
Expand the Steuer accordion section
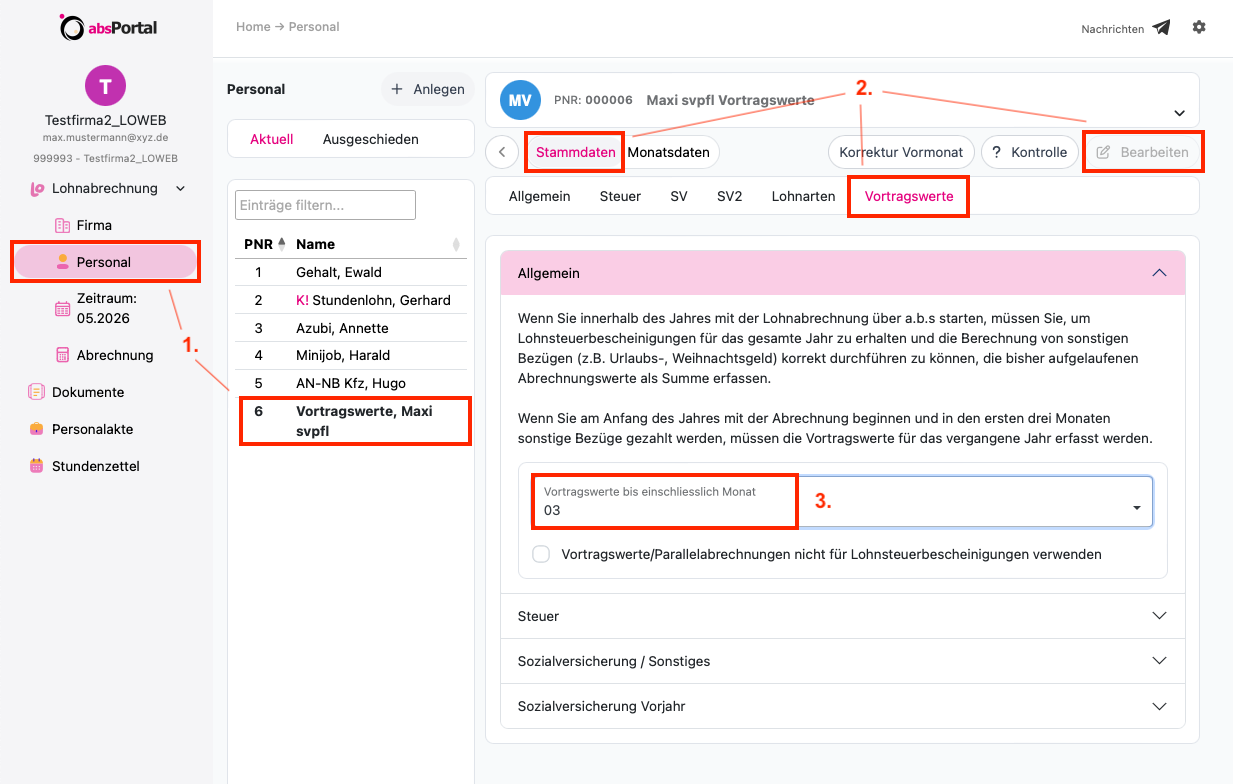843,616
